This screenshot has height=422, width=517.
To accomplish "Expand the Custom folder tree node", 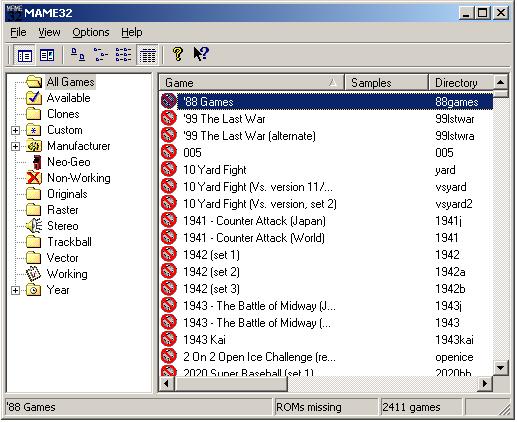I will tap(15, 130).
